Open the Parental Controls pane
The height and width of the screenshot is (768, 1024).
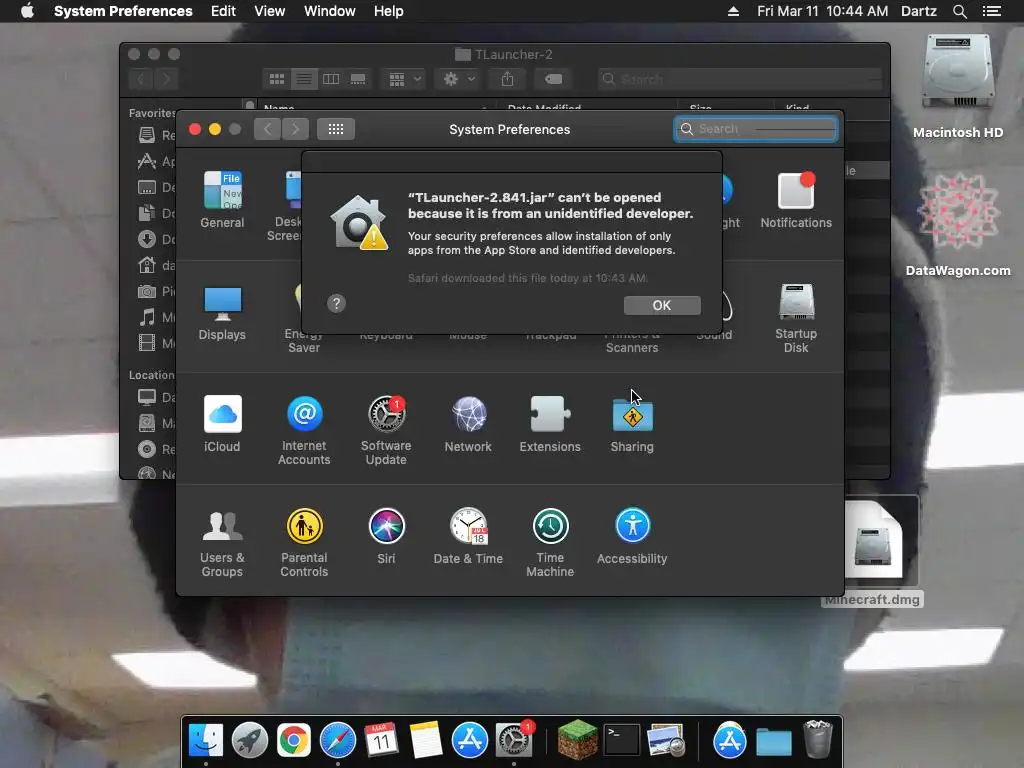(304, 543)
